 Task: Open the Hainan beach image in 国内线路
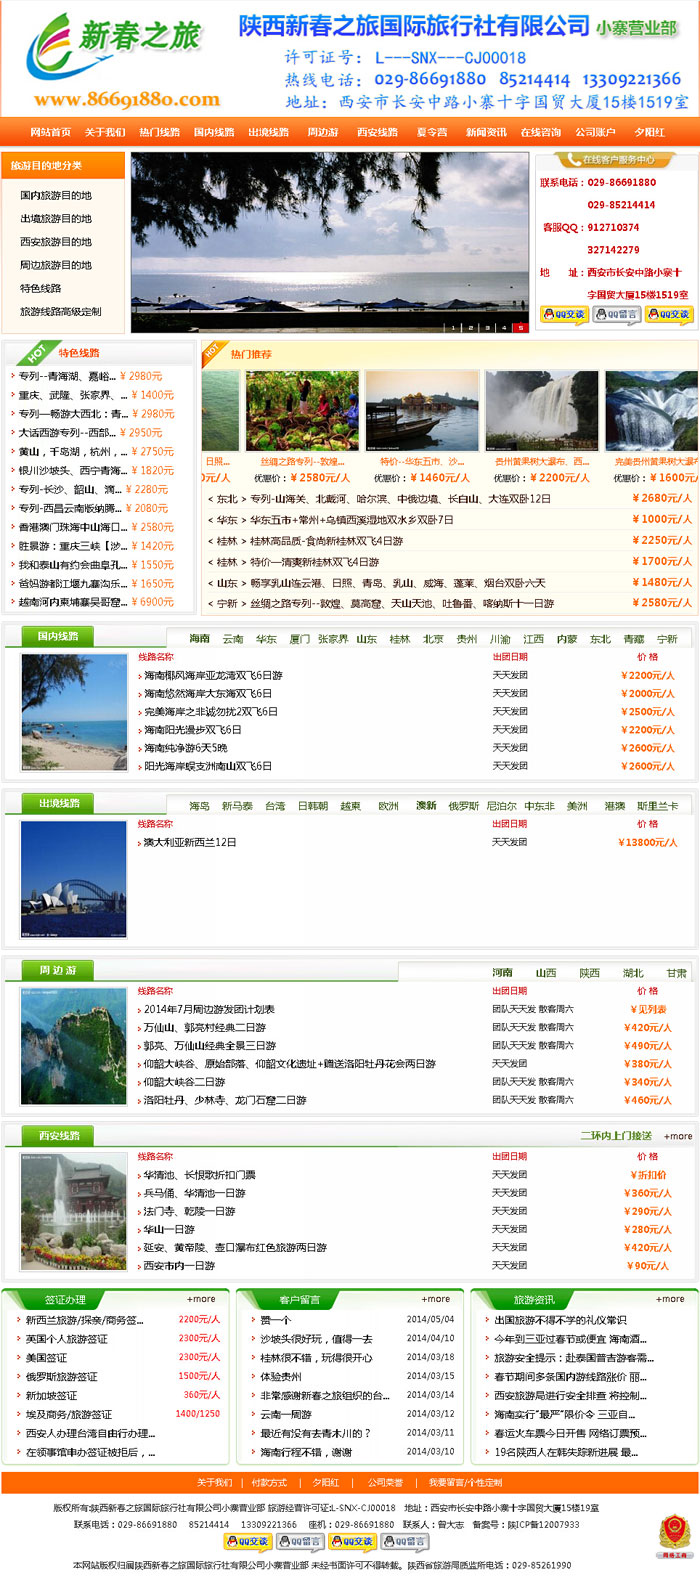pos(74,713)
